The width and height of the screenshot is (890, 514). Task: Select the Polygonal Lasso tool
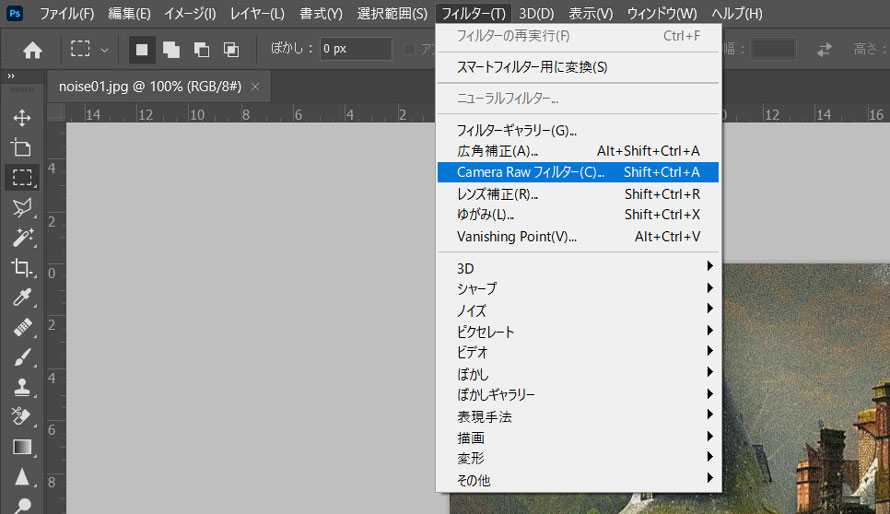coord(22,208)
